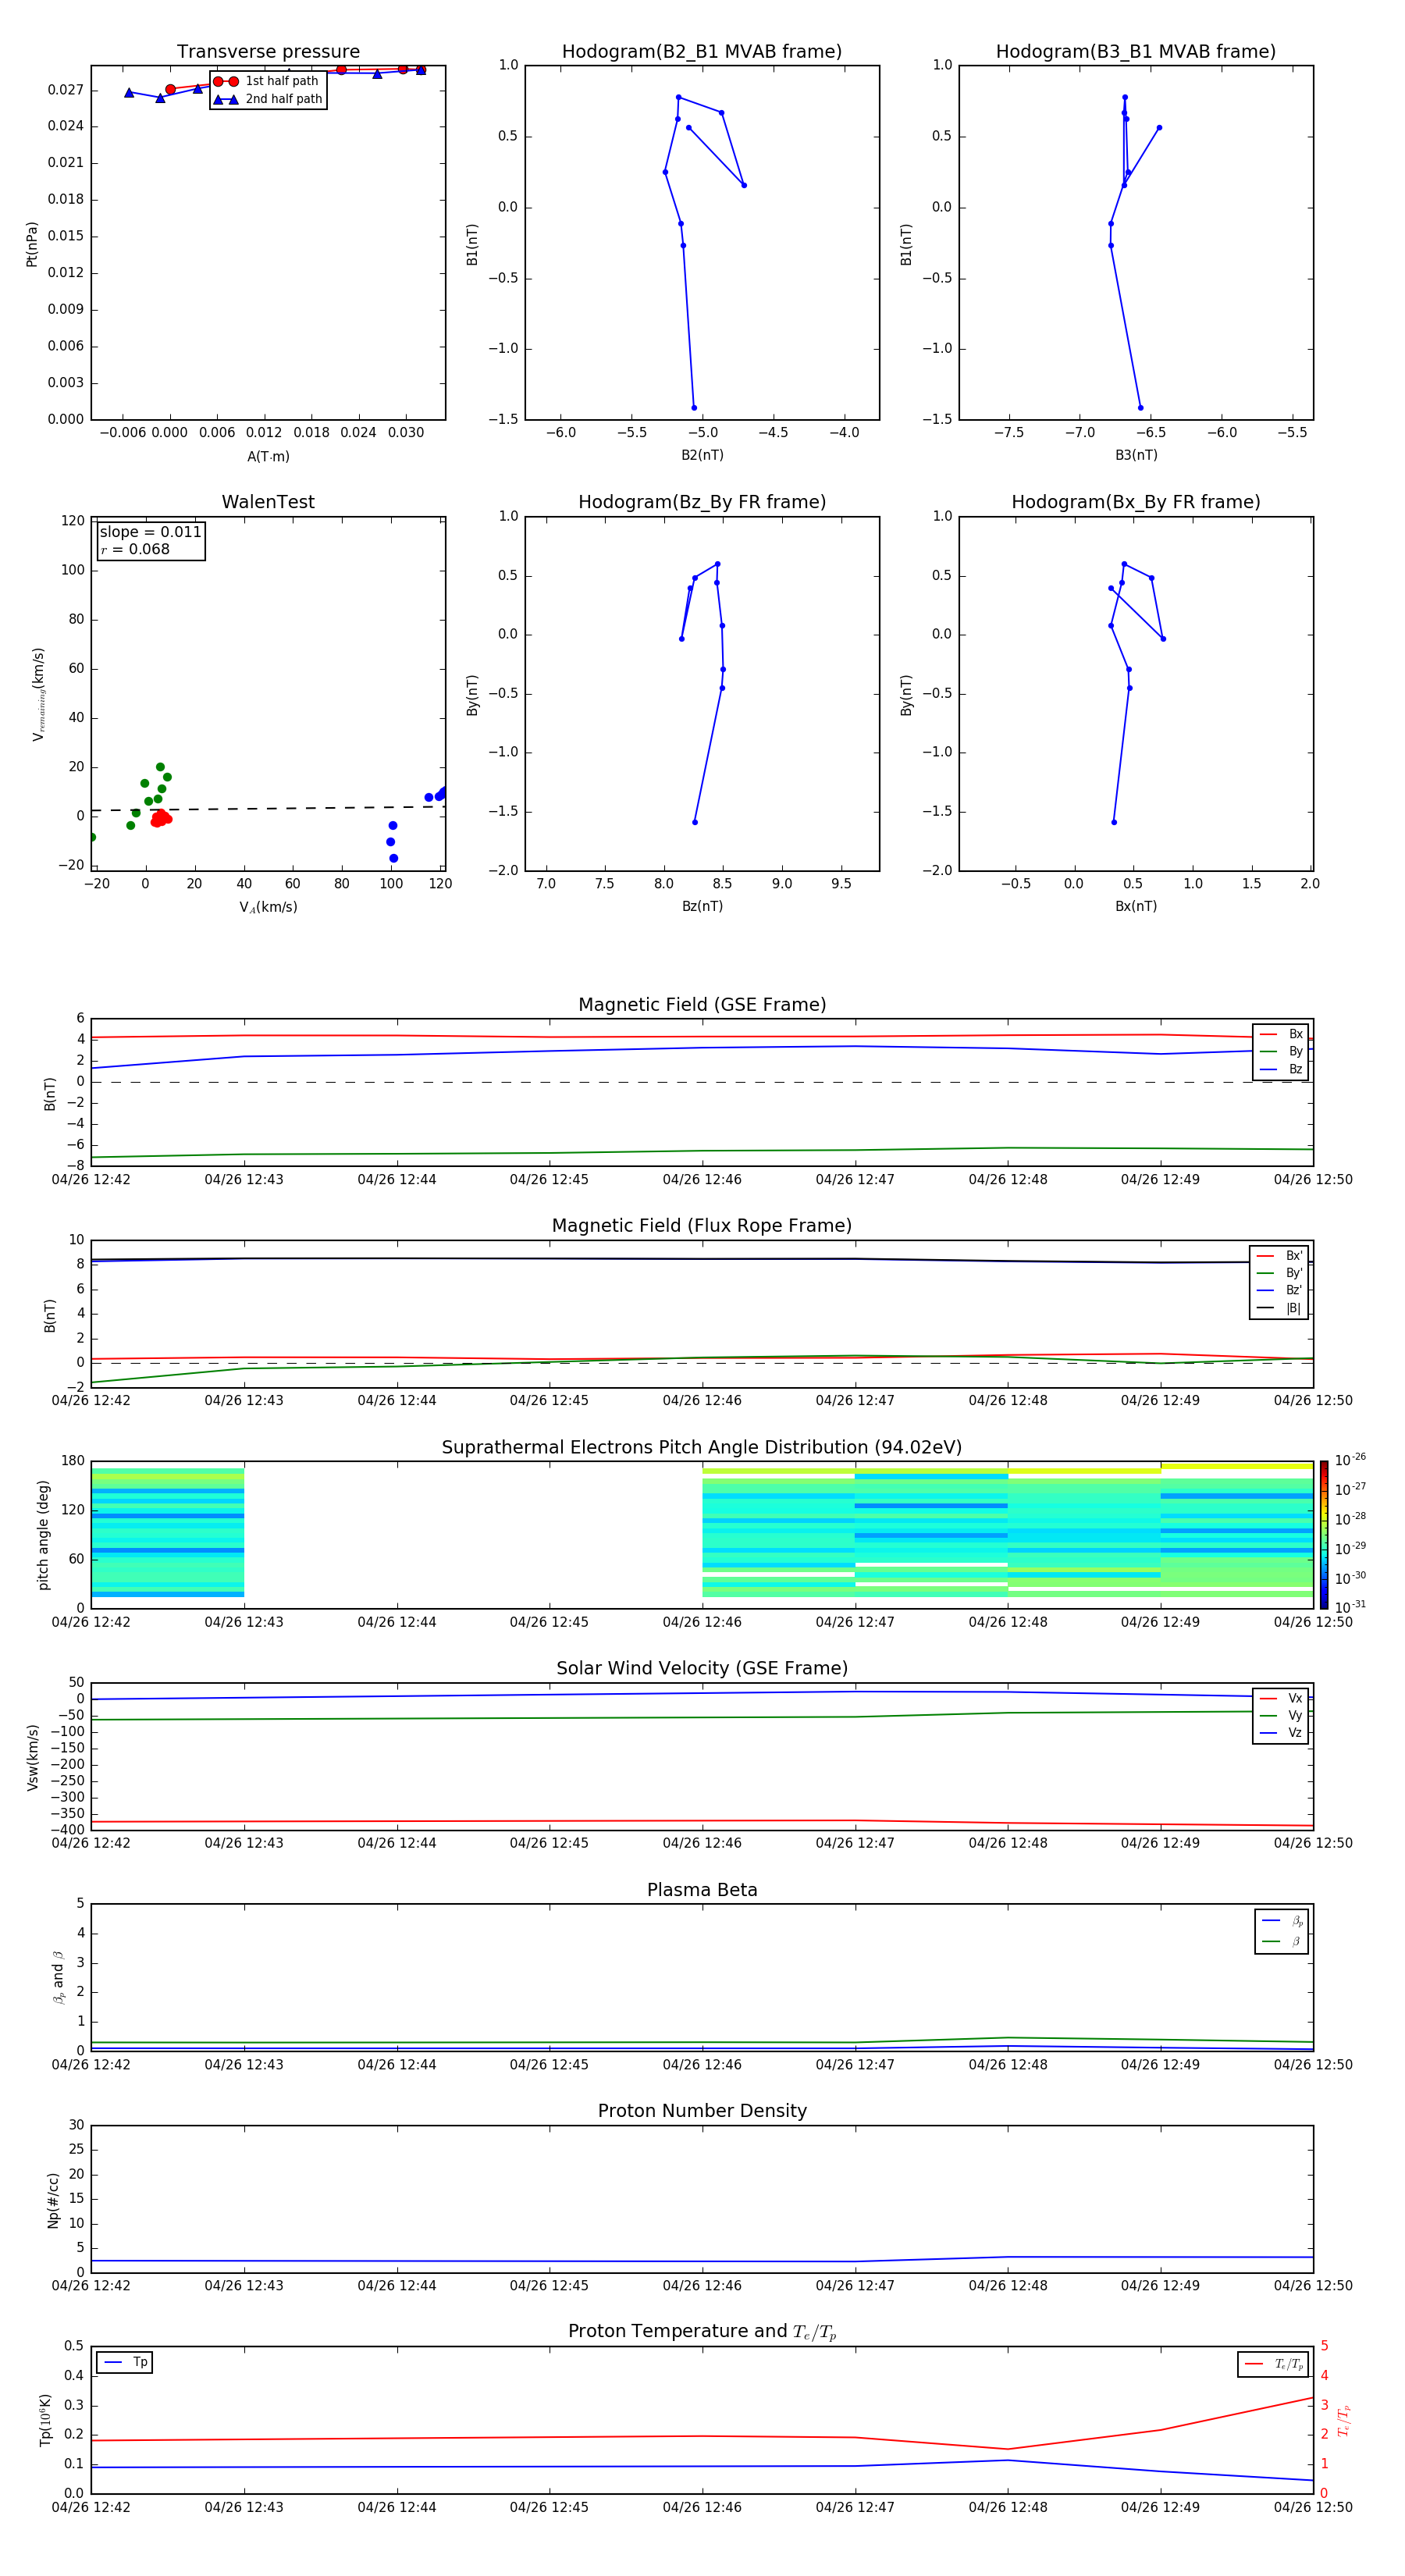Viewport: 1405px width, 2576px height.
Task: Click the "Proton Number Density" title
Action: pyautogui.click(x=702, y=2111)
